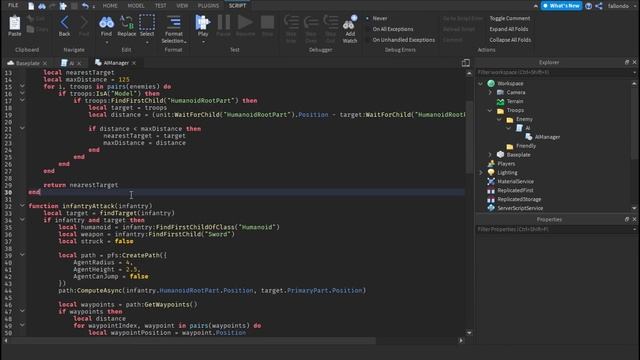
Task: Click Collapse All Folds action
Action: [510, 40]
